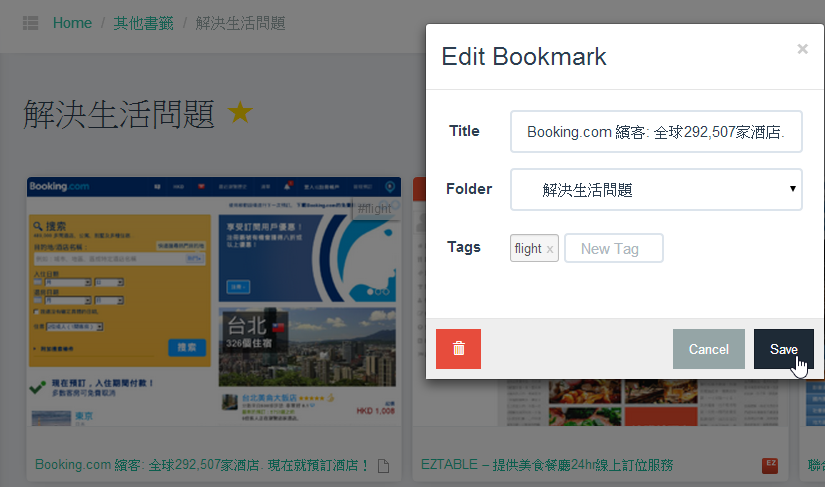825x487 pixels.
Task: Close the Edit Bookmark dialog with X
Action: (x=802, y=49)
